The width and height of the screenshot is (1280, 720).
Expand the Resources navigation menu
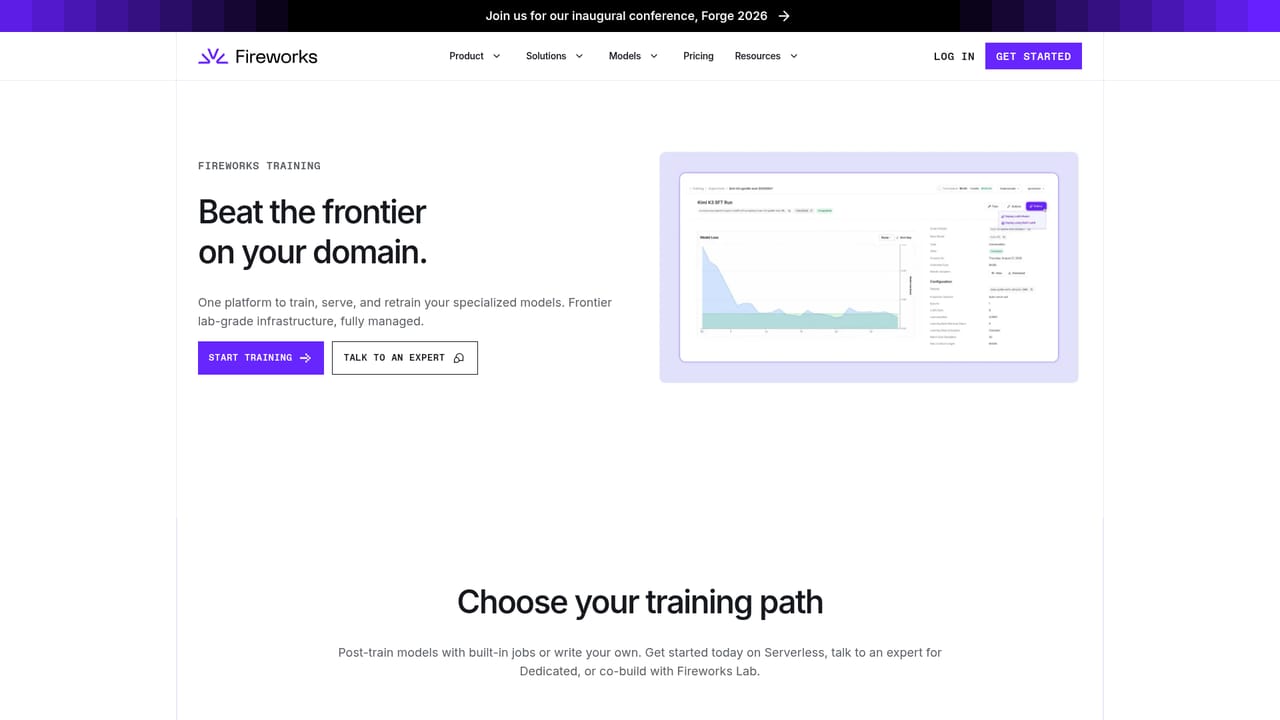point(767,56)
